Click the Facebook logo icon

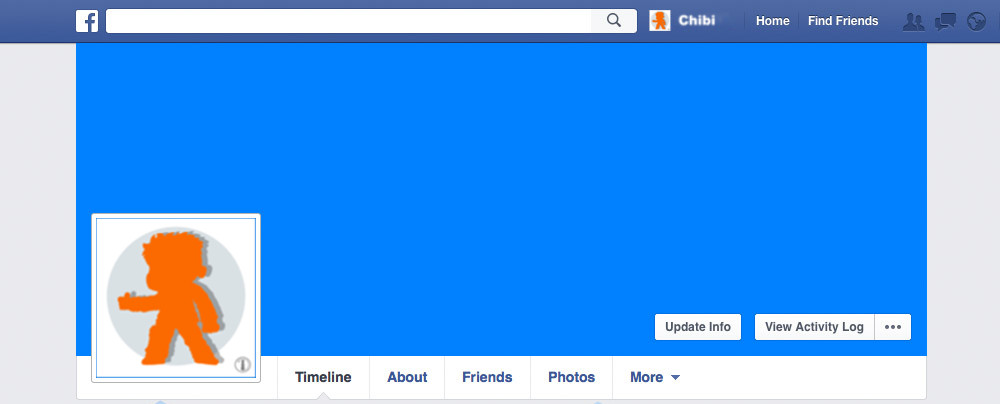[87, 21]
